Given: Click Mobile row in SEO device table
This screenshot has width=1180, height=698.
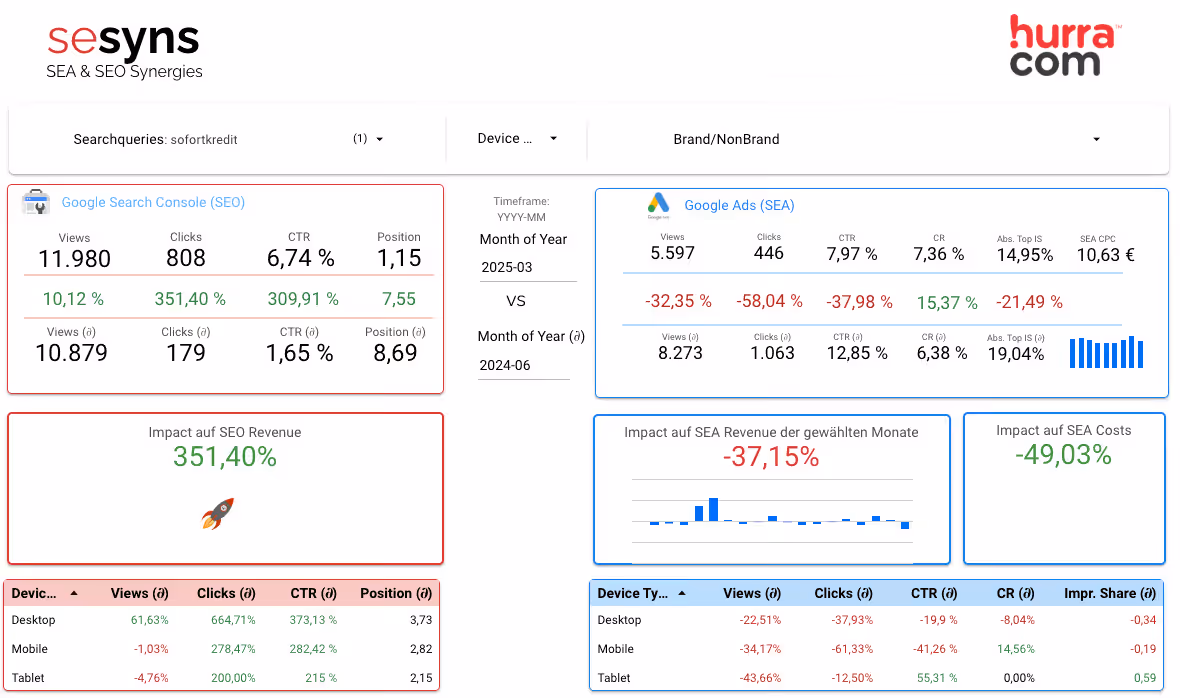Looking at the screenshot, I should tap(222, 649).
